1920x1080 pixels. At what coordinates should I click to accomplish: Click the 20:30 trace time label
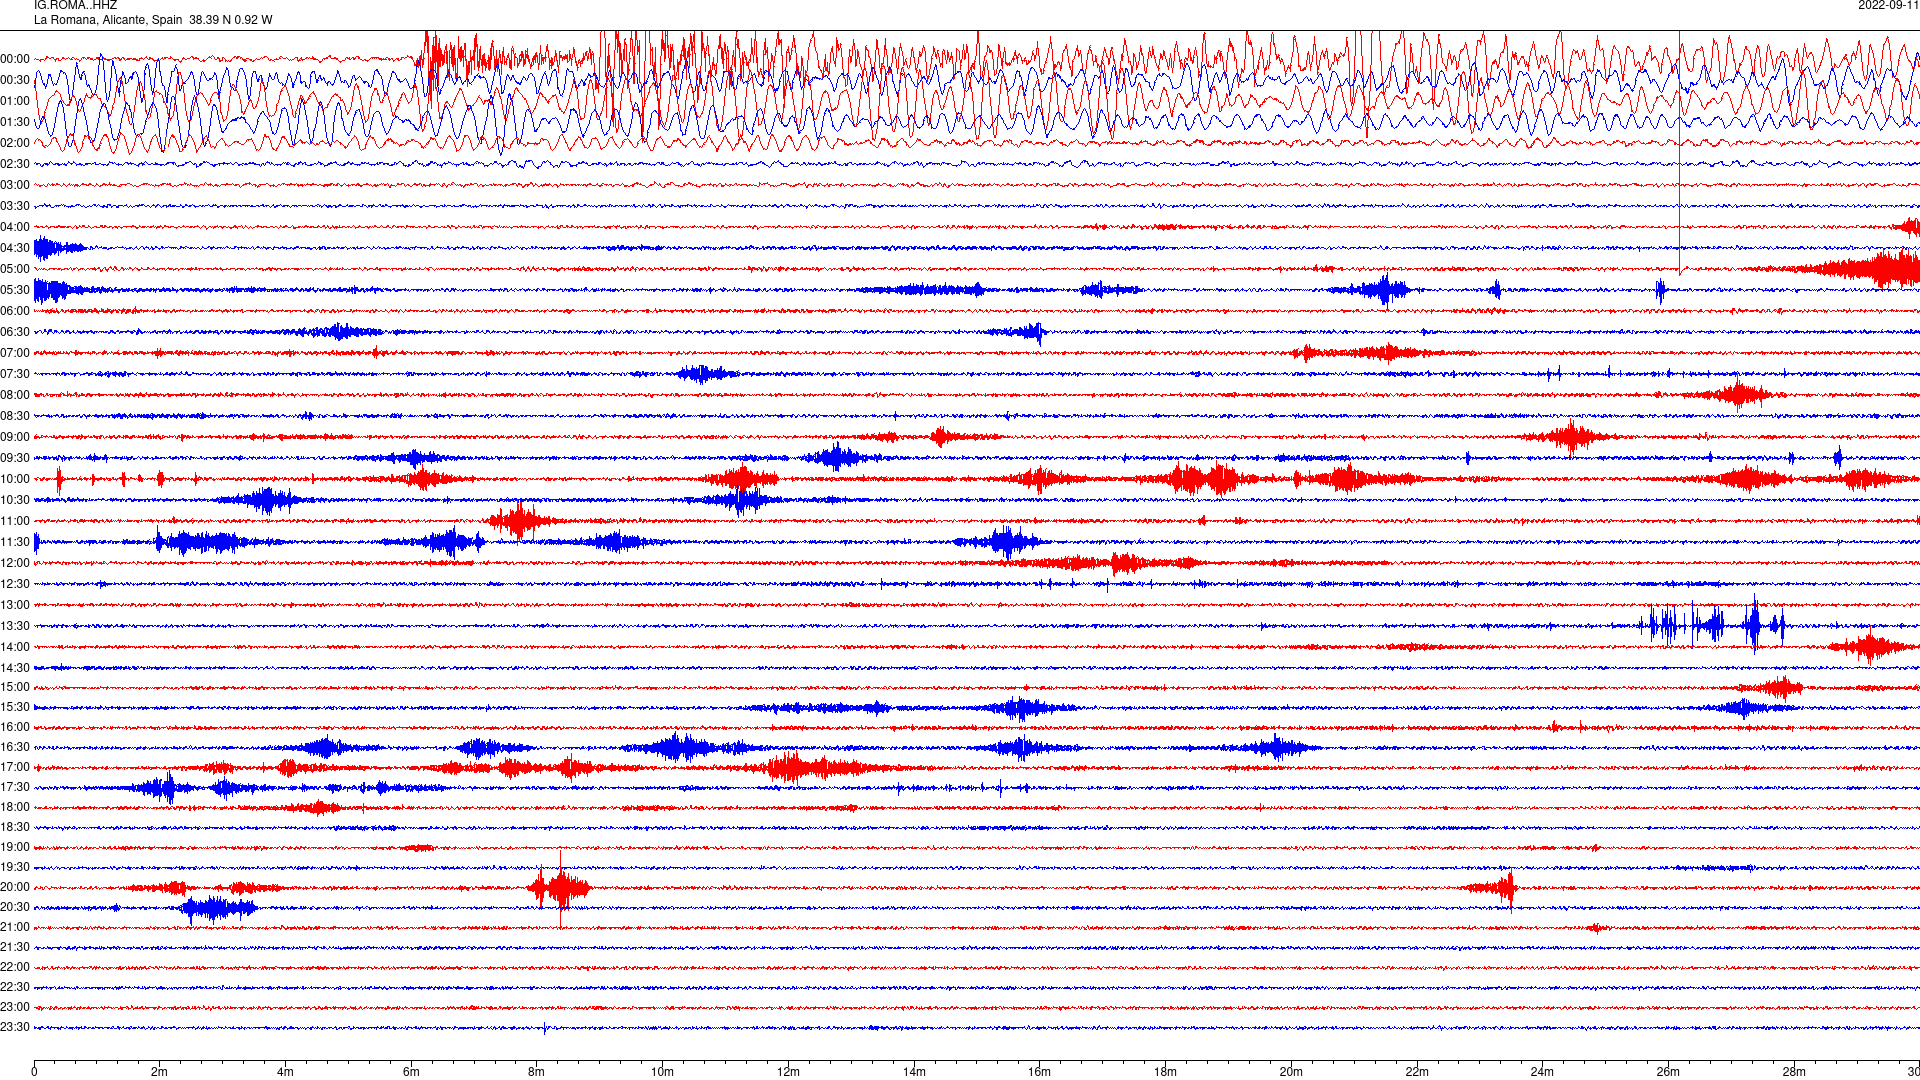point(15,907)
